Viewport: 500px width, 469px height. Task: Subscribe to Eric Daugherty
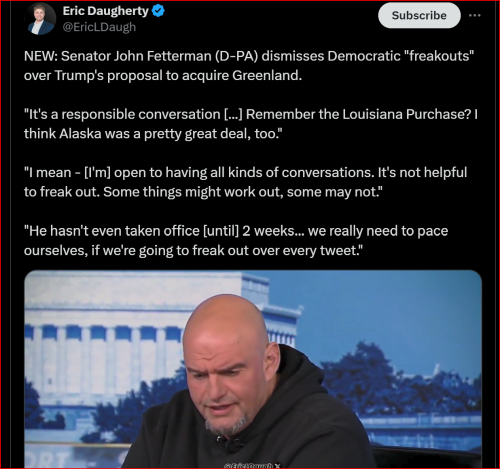click(419, 15)
